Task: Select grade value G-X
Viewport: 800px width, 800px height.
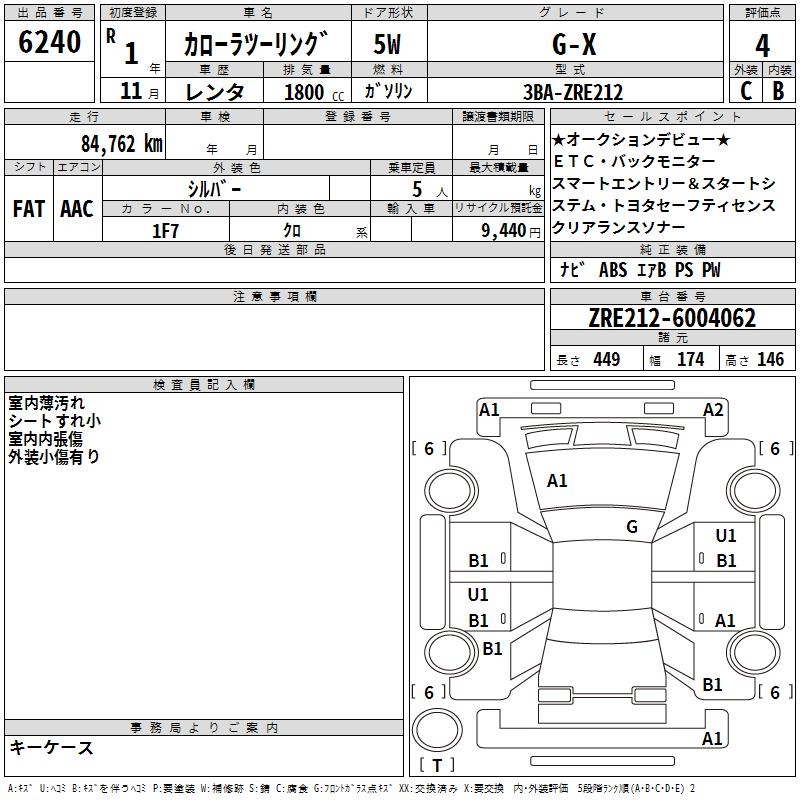Action: [574, 44]
